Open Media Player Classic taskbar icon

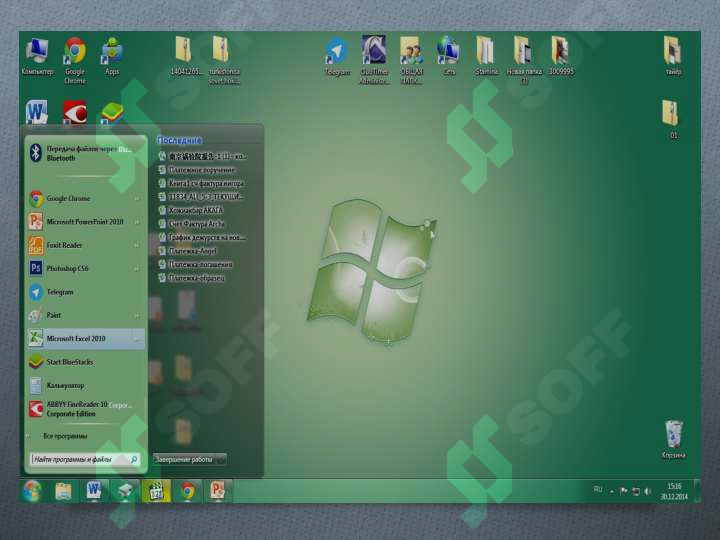pyautogui.click(x=156, y=491)
